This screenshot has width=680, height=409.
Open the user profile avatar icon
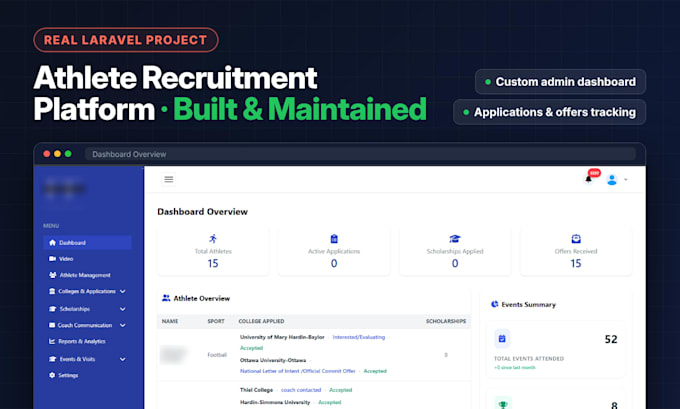(x=612, y=180)
